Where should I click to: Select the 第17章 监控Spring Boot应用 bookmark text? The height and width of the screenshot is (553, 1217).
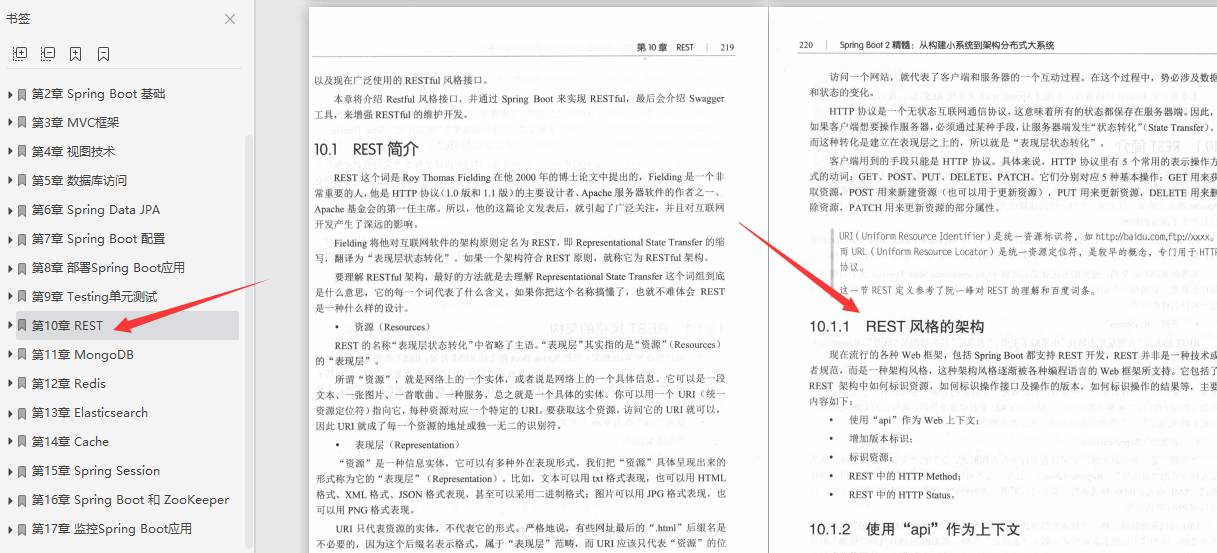(112, 529)
